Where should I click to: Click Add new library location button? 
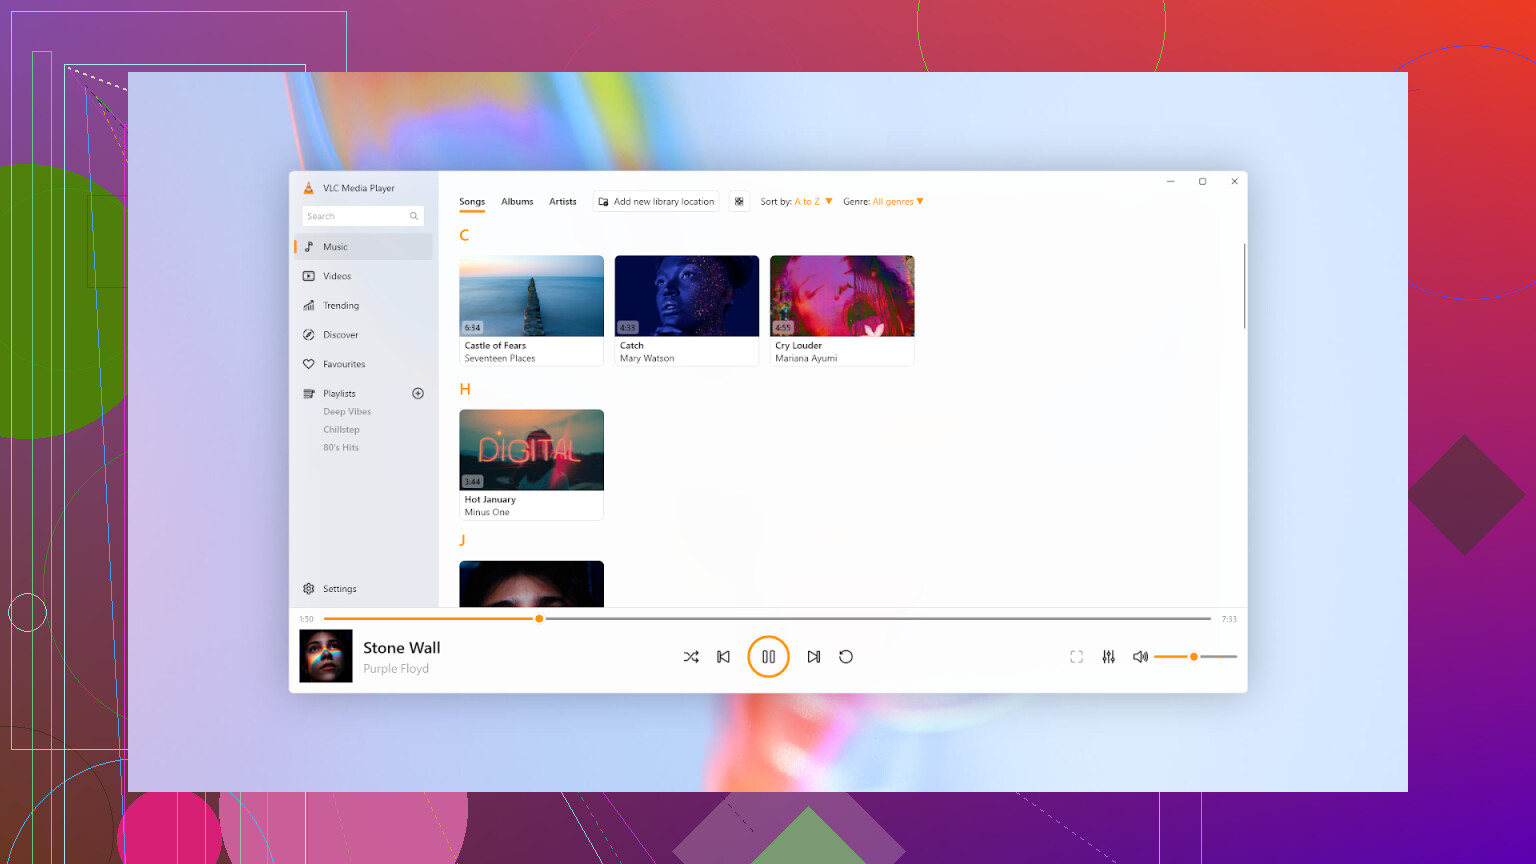[656, 202]
